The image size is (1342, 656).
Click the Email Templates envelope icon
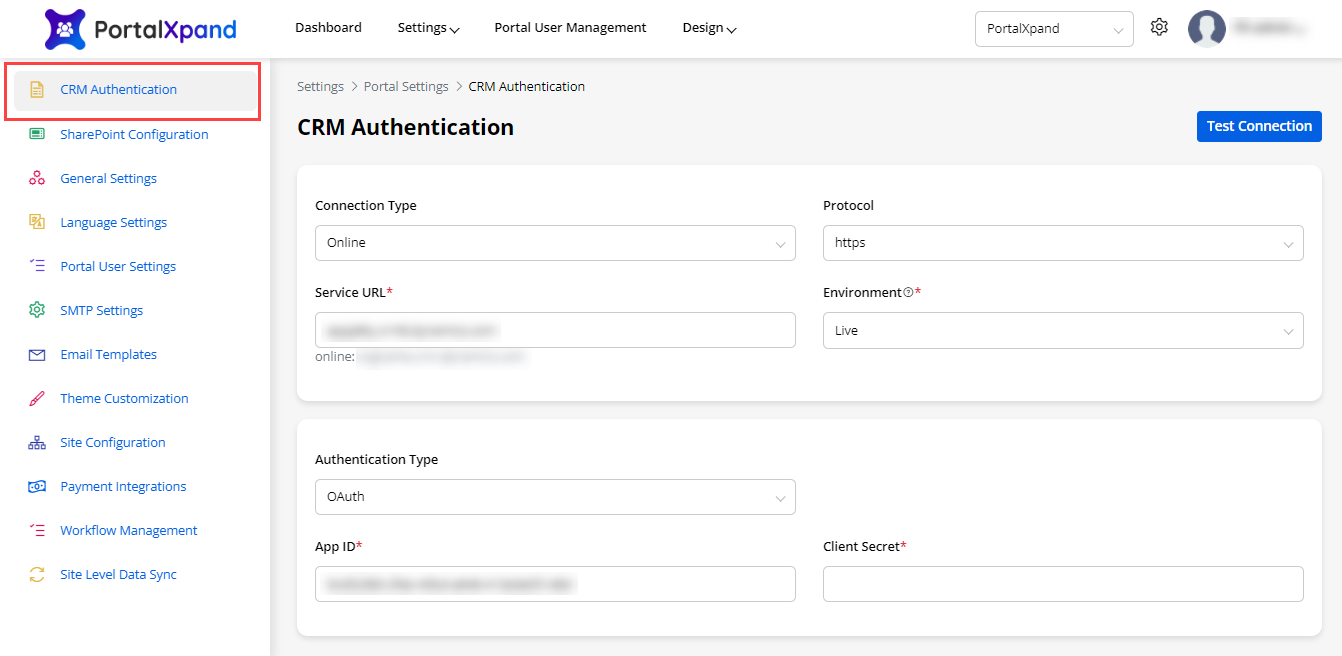(37, 354)
